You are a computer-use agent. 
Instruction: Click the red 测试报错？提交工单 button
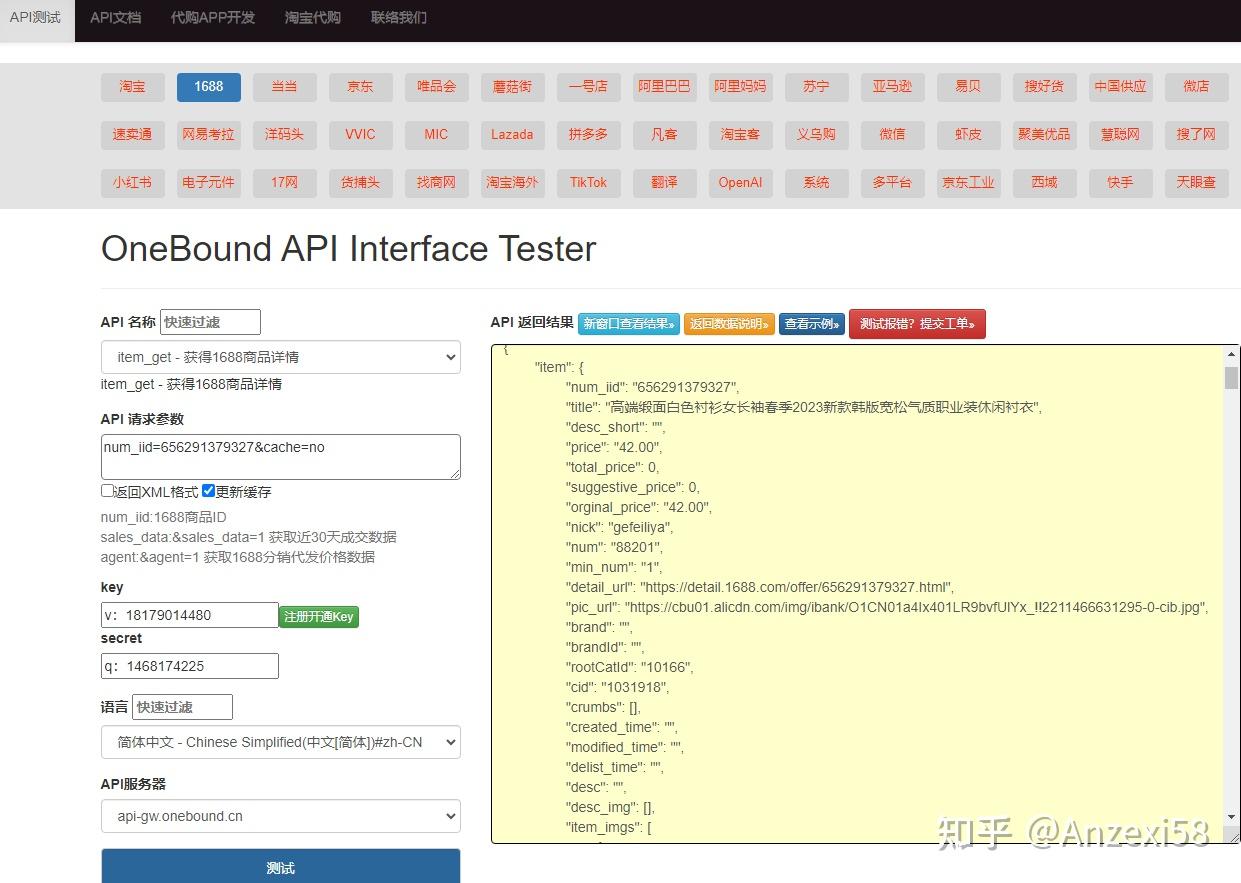click(x=917, y=324)
